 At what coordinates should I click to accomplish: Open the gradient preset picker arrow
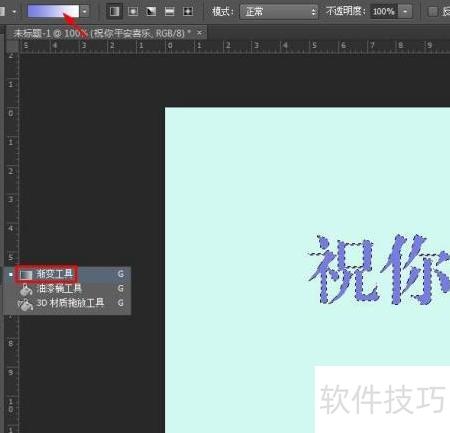pos(85,11)
